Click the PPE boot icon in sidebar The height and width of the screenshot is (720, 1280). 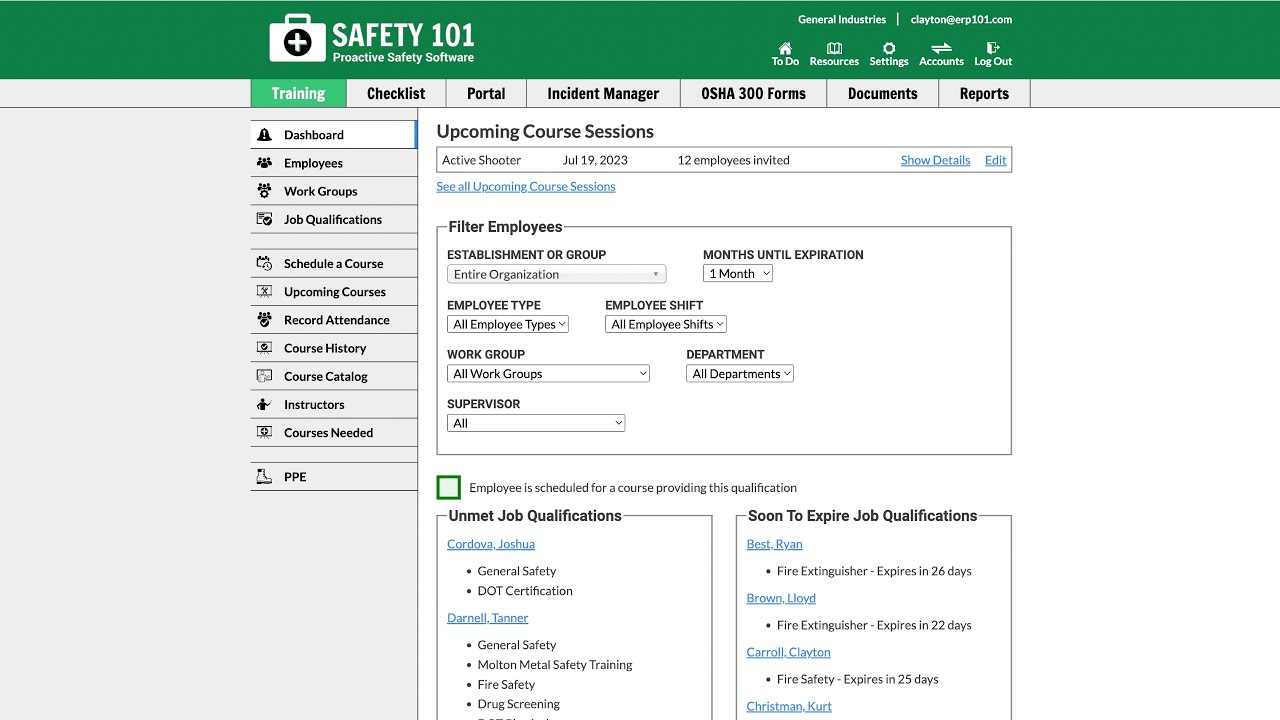click(x=264, y=477)
